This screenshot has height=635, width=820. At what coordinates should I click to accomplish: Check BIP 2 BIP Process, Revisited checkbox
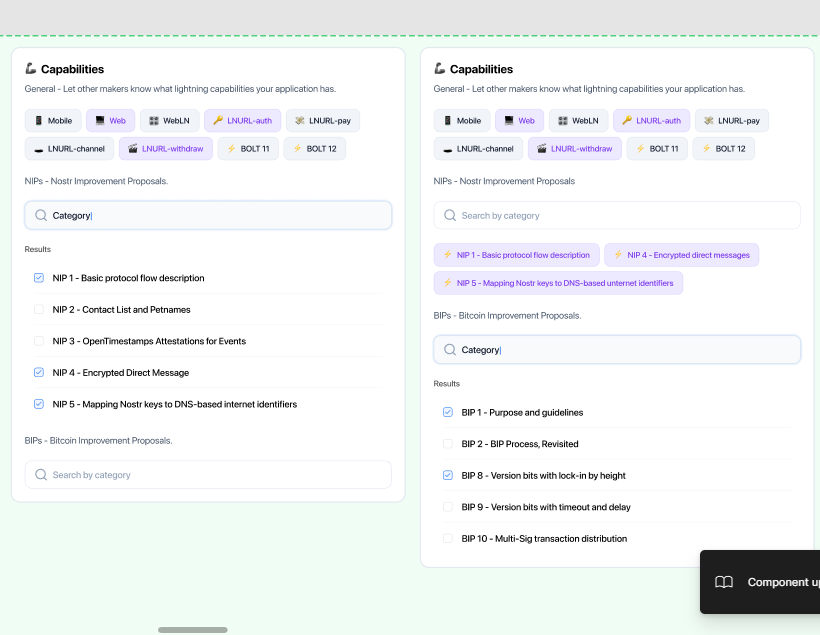coord(448,444)
